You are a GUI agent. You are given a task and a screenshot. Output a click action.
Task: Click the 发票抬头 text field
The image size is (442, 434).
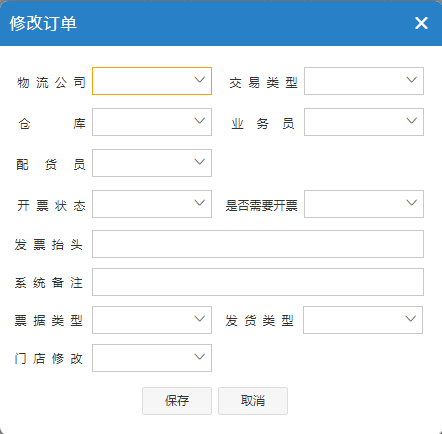coord(258,244)
